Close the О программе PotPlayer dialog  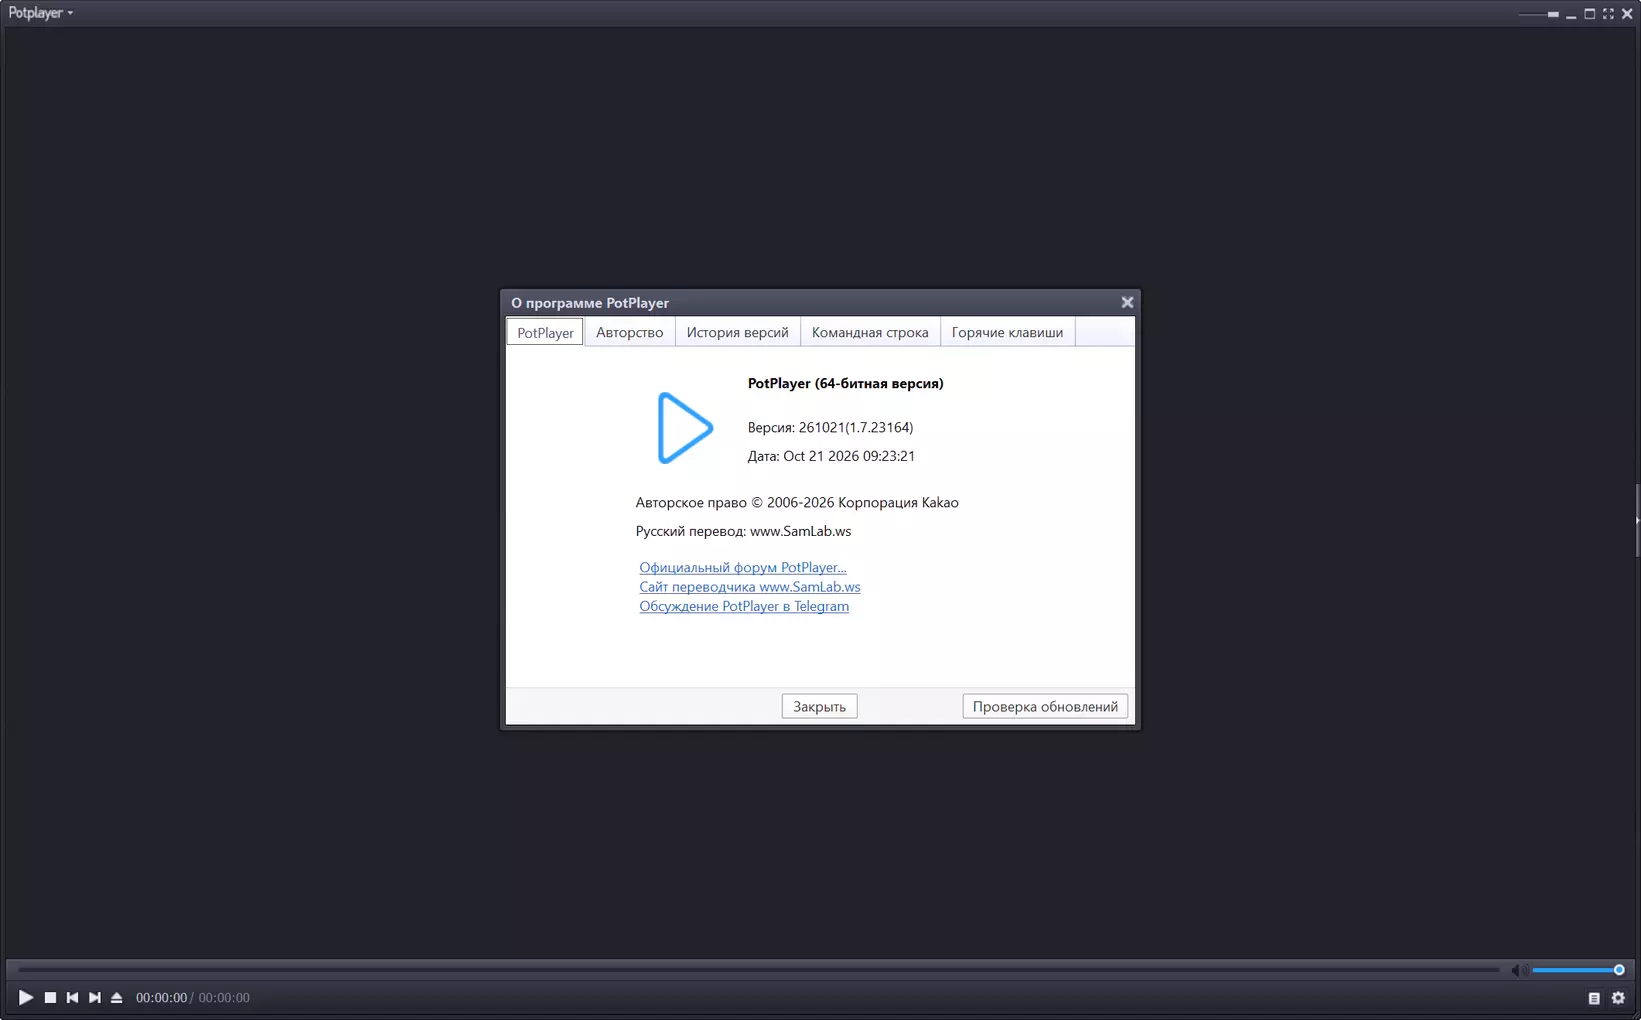pyautogui.click(x=1127, y=302)
